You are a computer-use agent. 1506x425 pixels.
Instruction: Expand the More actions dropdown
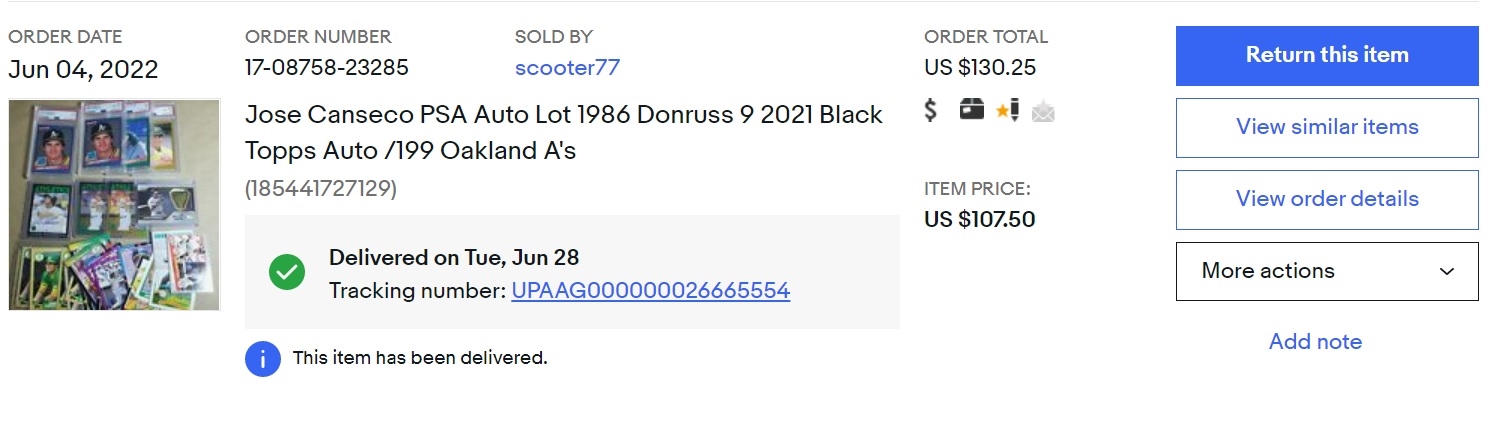[1327, 271]
